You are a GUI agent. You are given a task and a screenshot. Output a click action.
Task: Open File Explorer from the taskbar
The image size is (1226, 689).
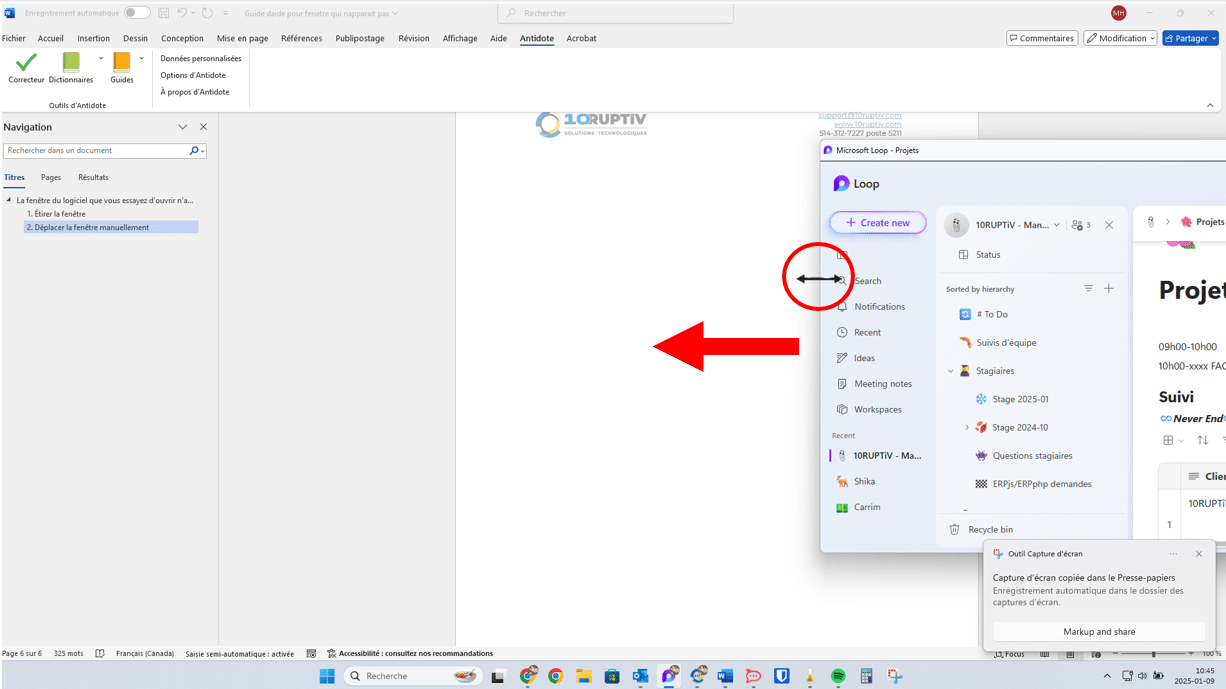click(x=583, y=676)
